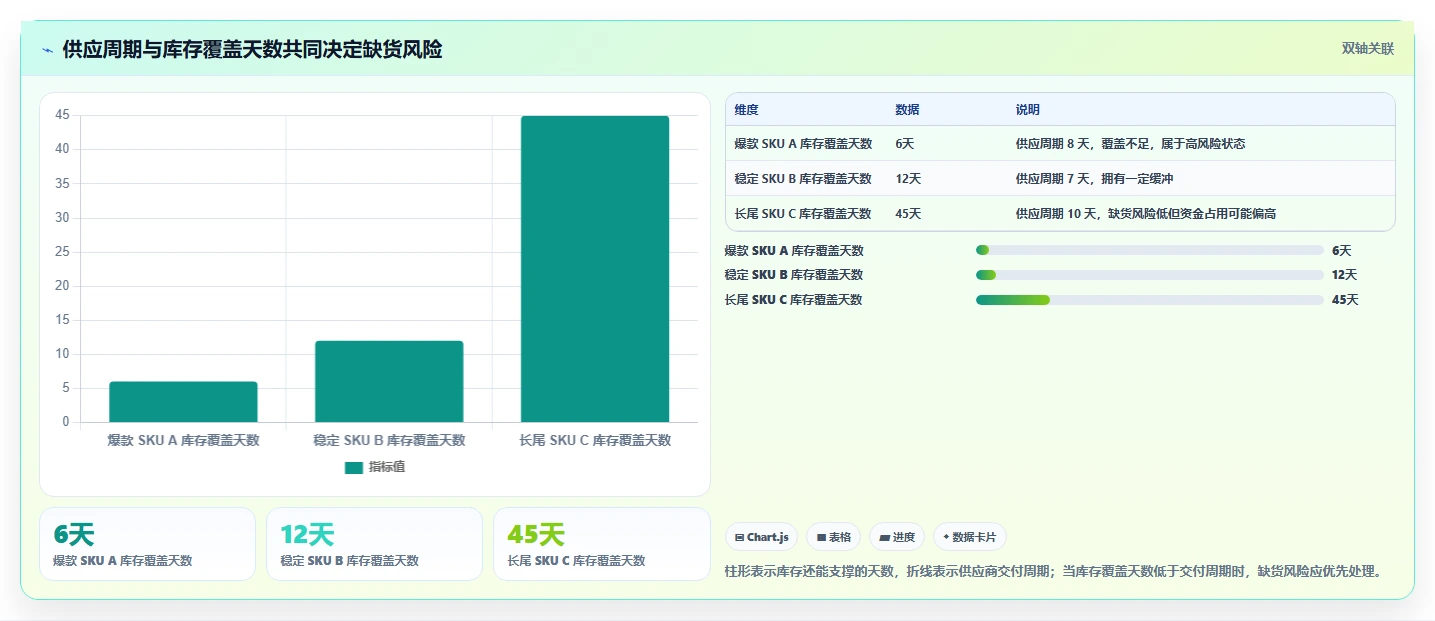Image resolution: width=1435 pixels, height=621 pixels.
Task: Click the 45天 label beside progress bar
Action: 1345,300
